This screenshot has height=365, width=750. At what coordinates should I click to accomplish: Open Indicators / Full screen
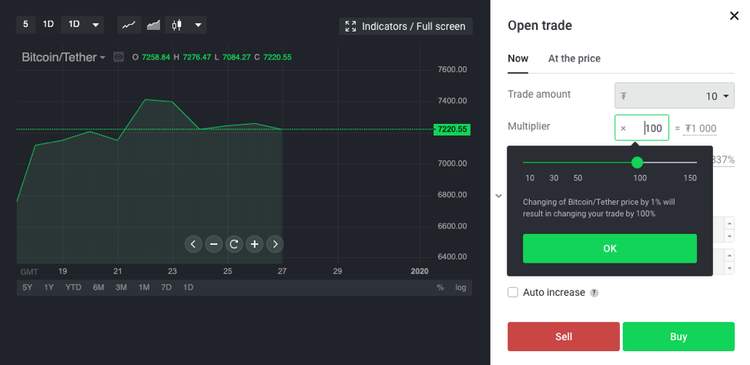[406, 26]
